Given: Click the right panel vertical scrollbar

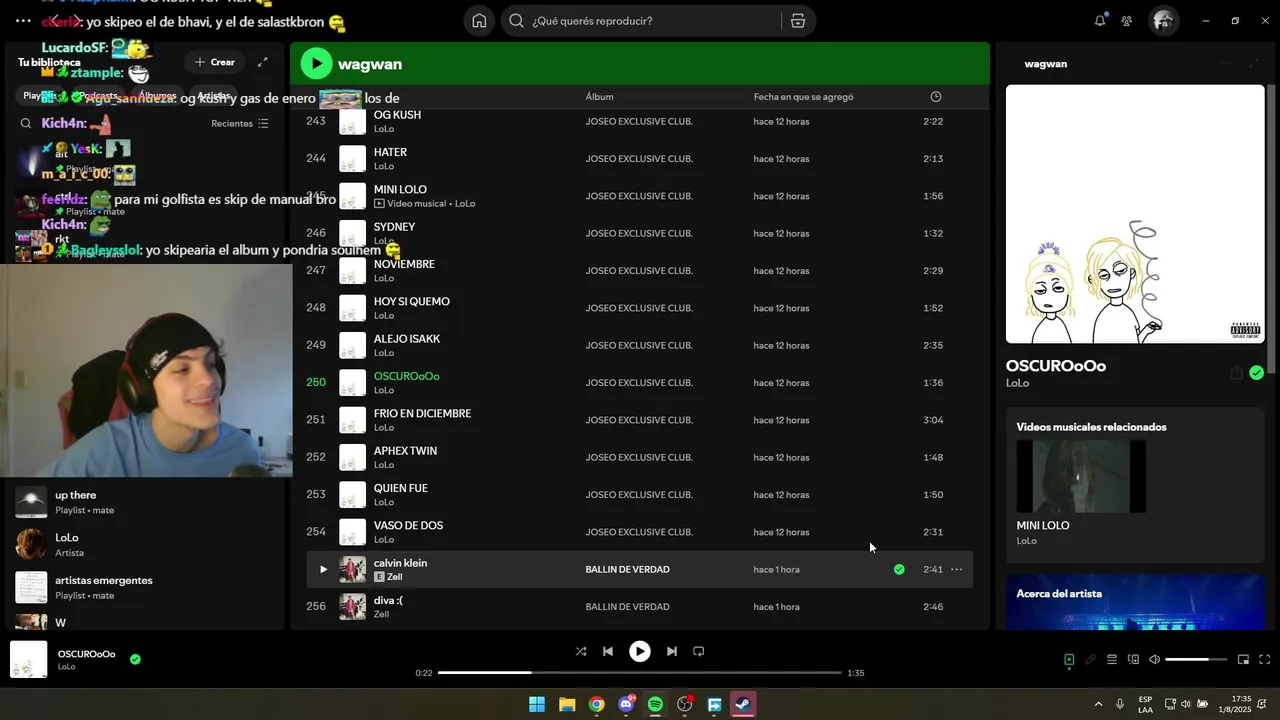Looking at the screenshot, I should click(1272, 230).
